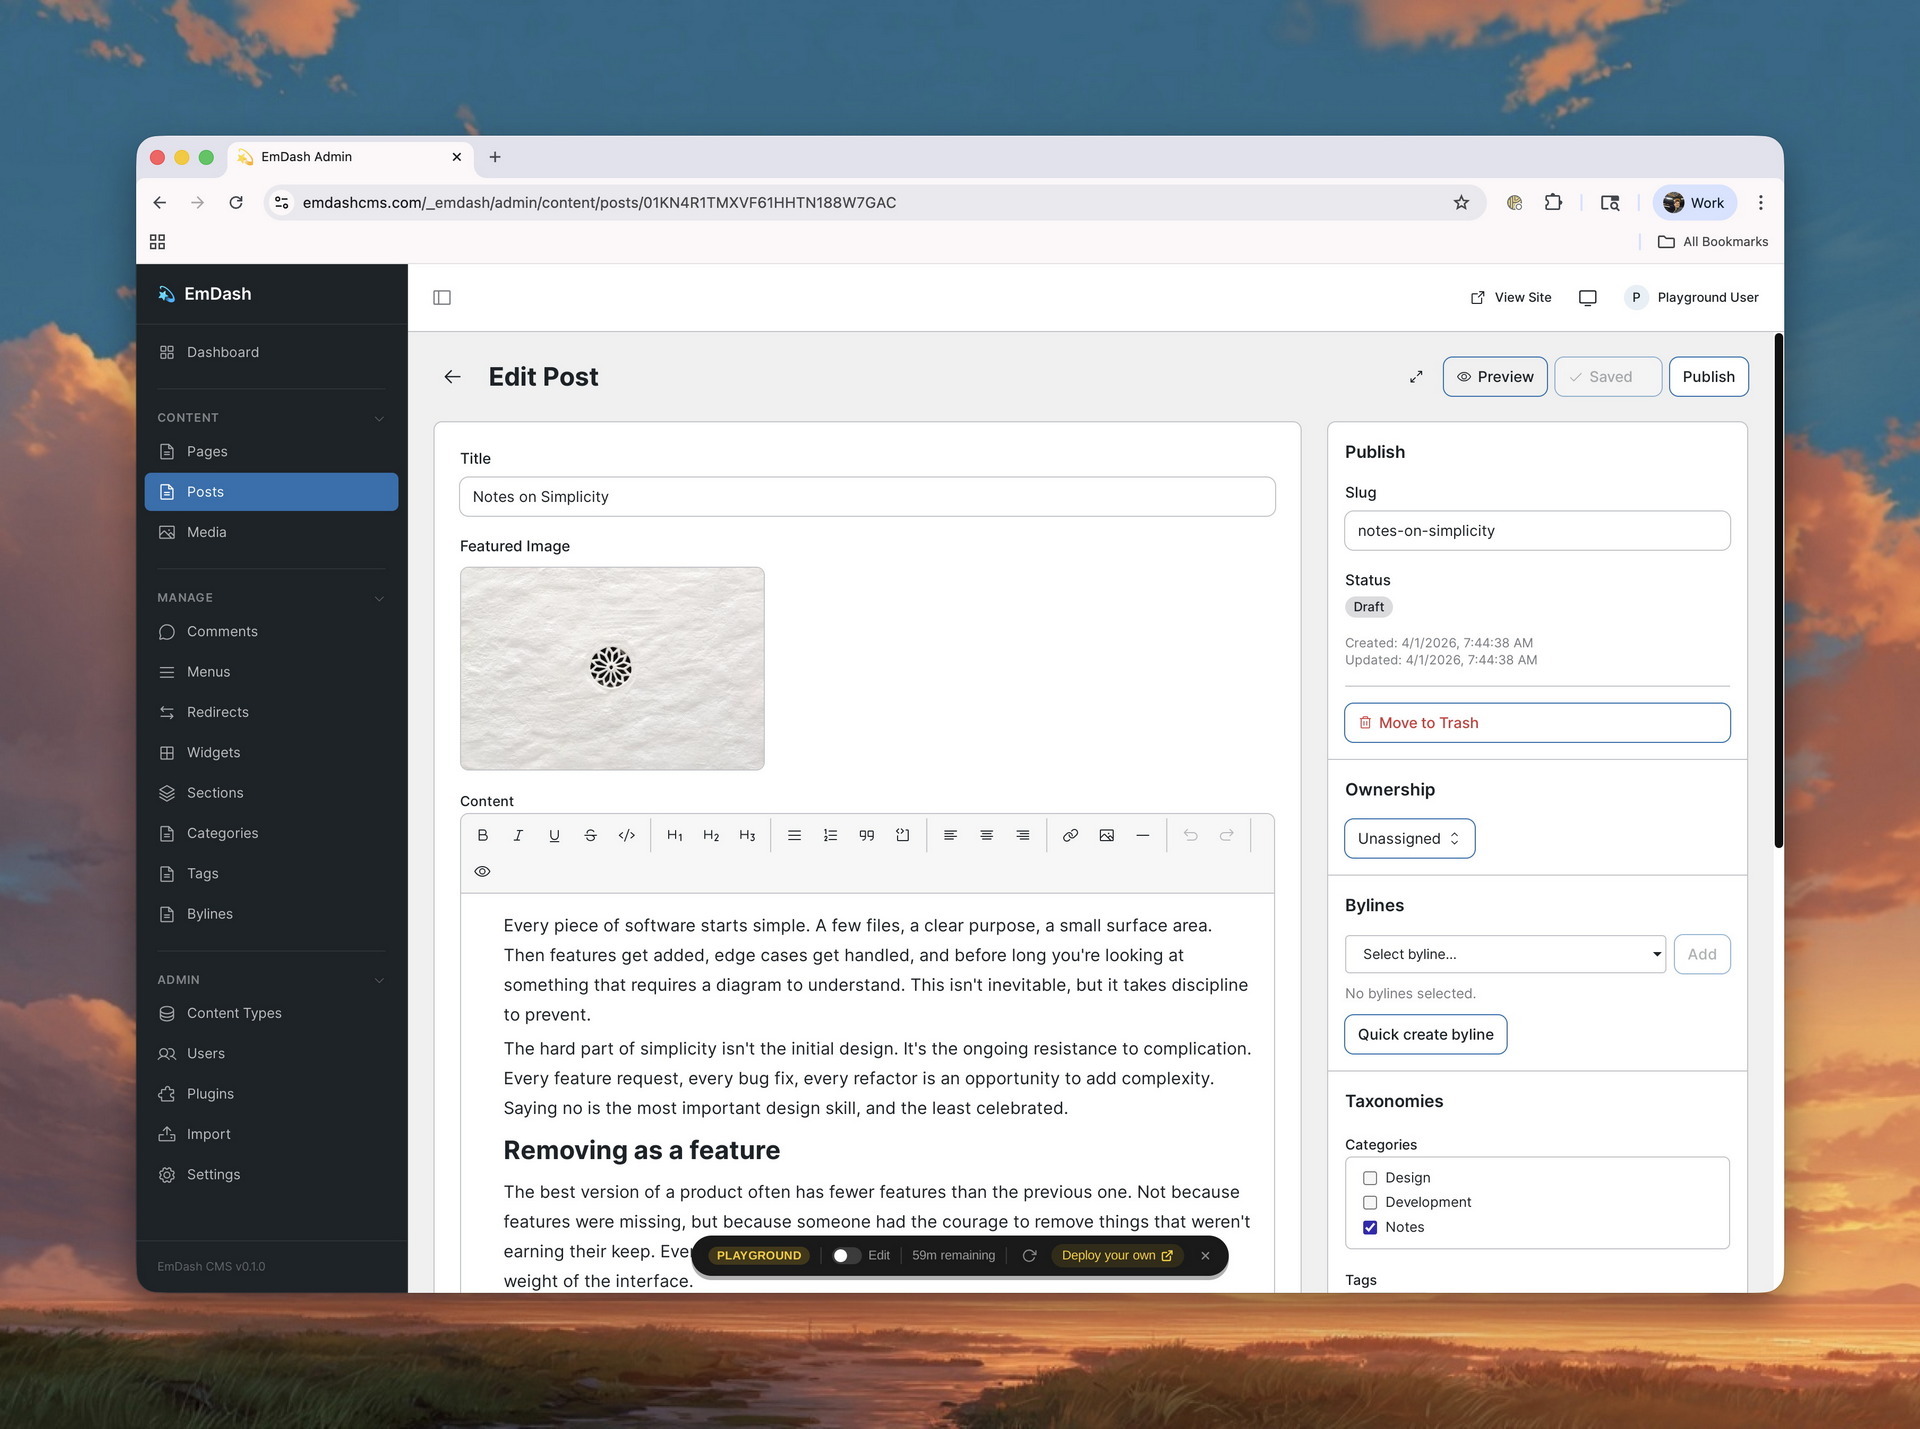Navigate to Redirects in the sidebar
The width and height of the screenshot is (1920, 1429).
[217, 711]
